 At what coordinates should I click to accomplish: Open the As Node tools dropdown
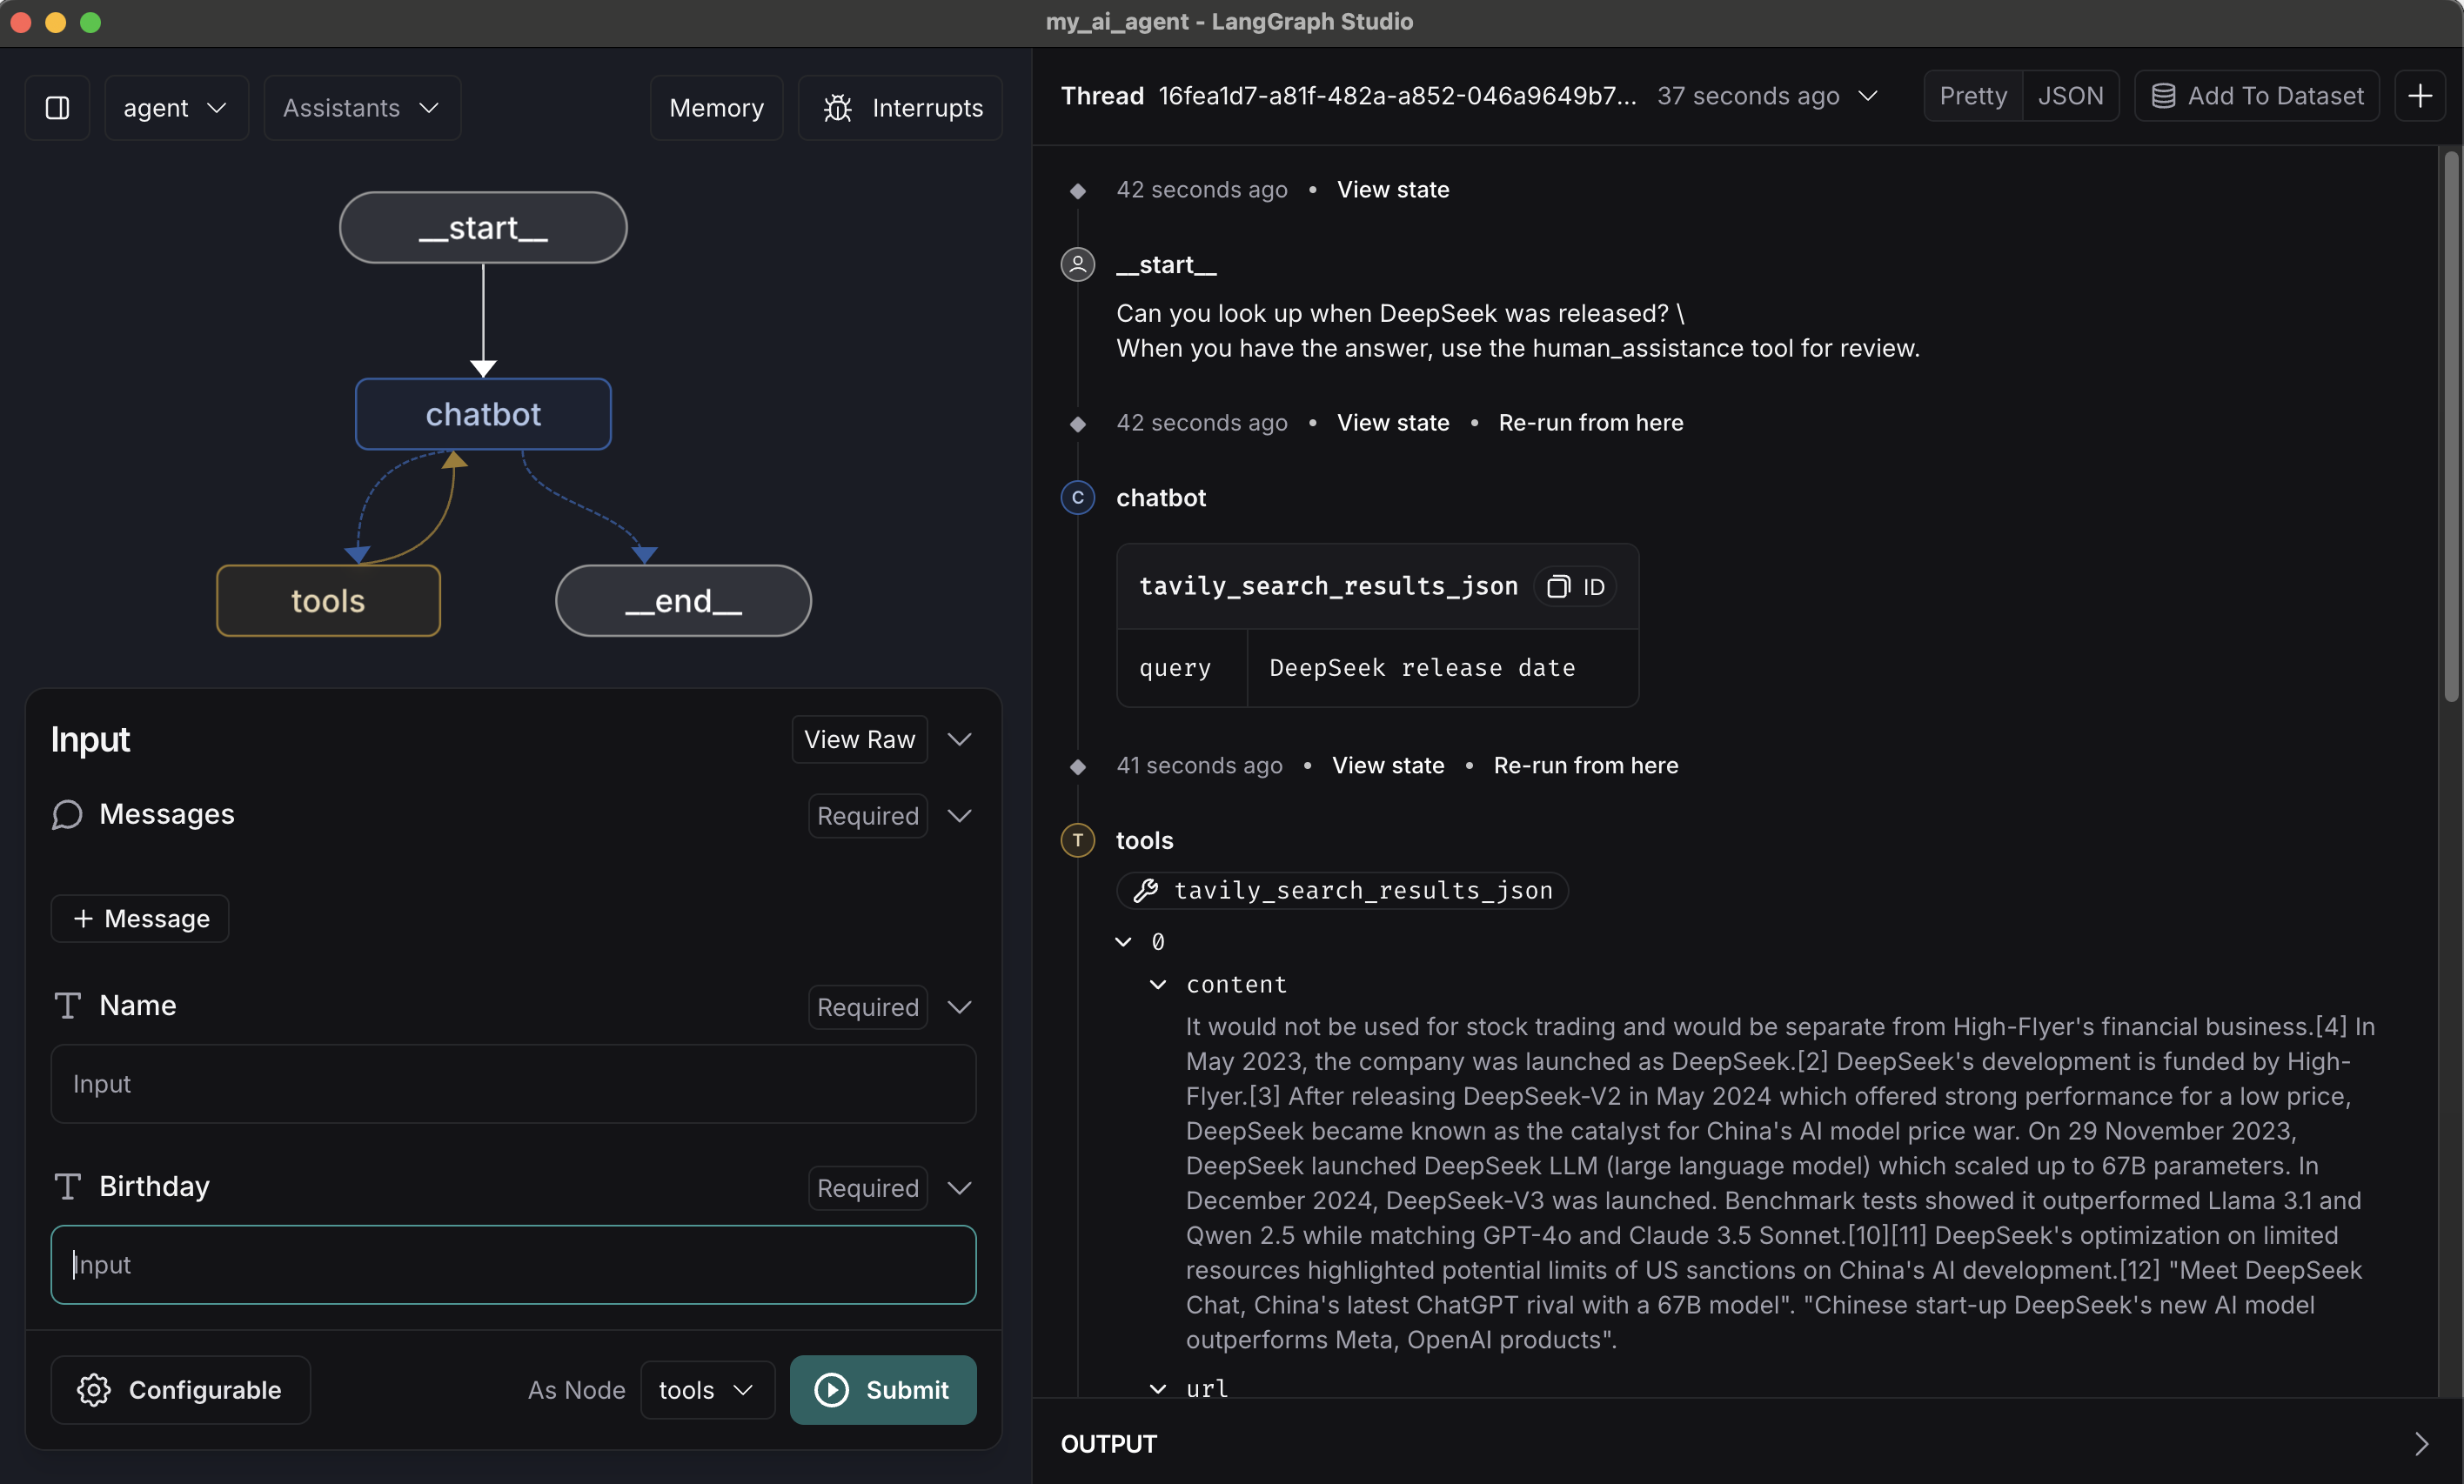706,1390
